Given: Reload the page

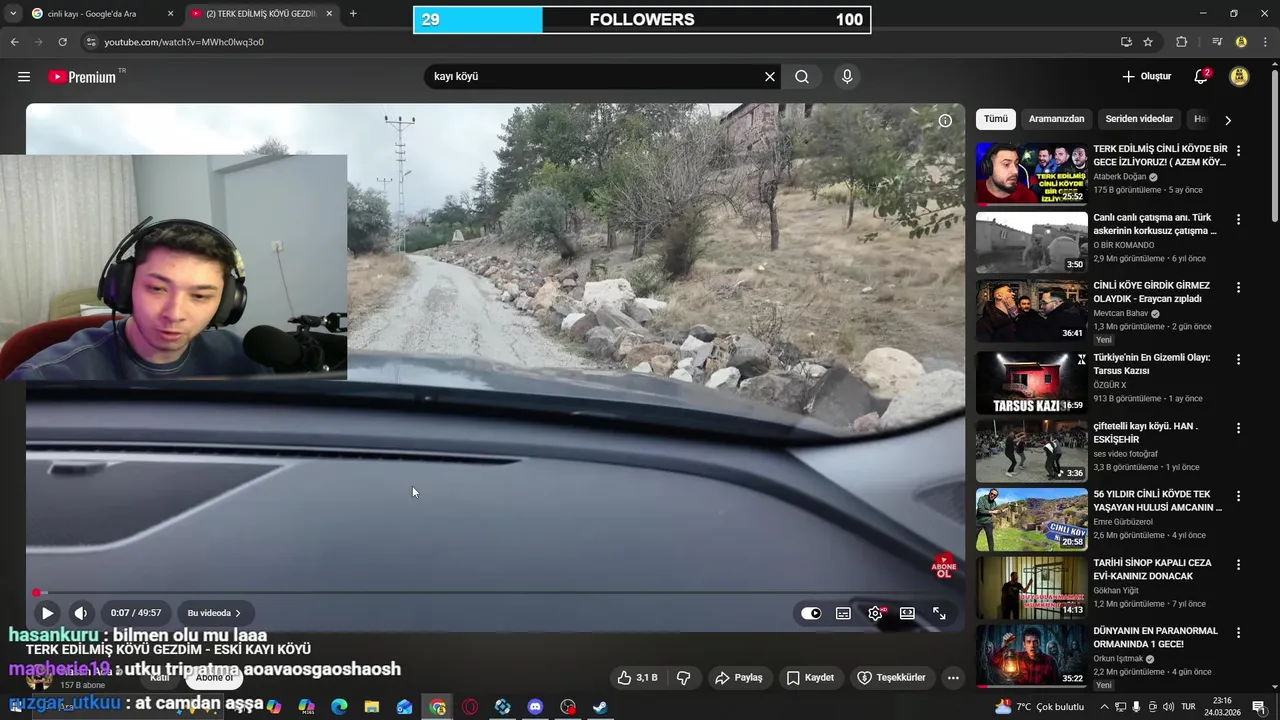Looking at the screenshot, I should coord(62,42).
